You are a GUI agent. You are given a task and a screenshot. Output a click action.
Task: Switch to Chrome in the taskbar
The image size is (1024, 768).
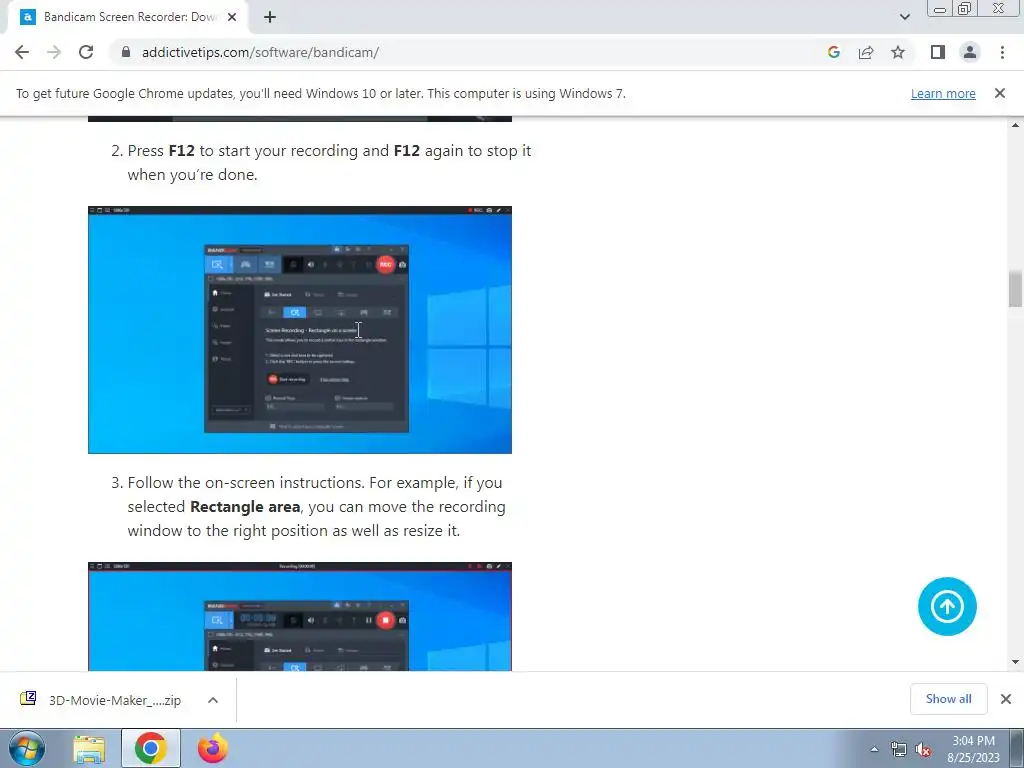click(150, 748)
